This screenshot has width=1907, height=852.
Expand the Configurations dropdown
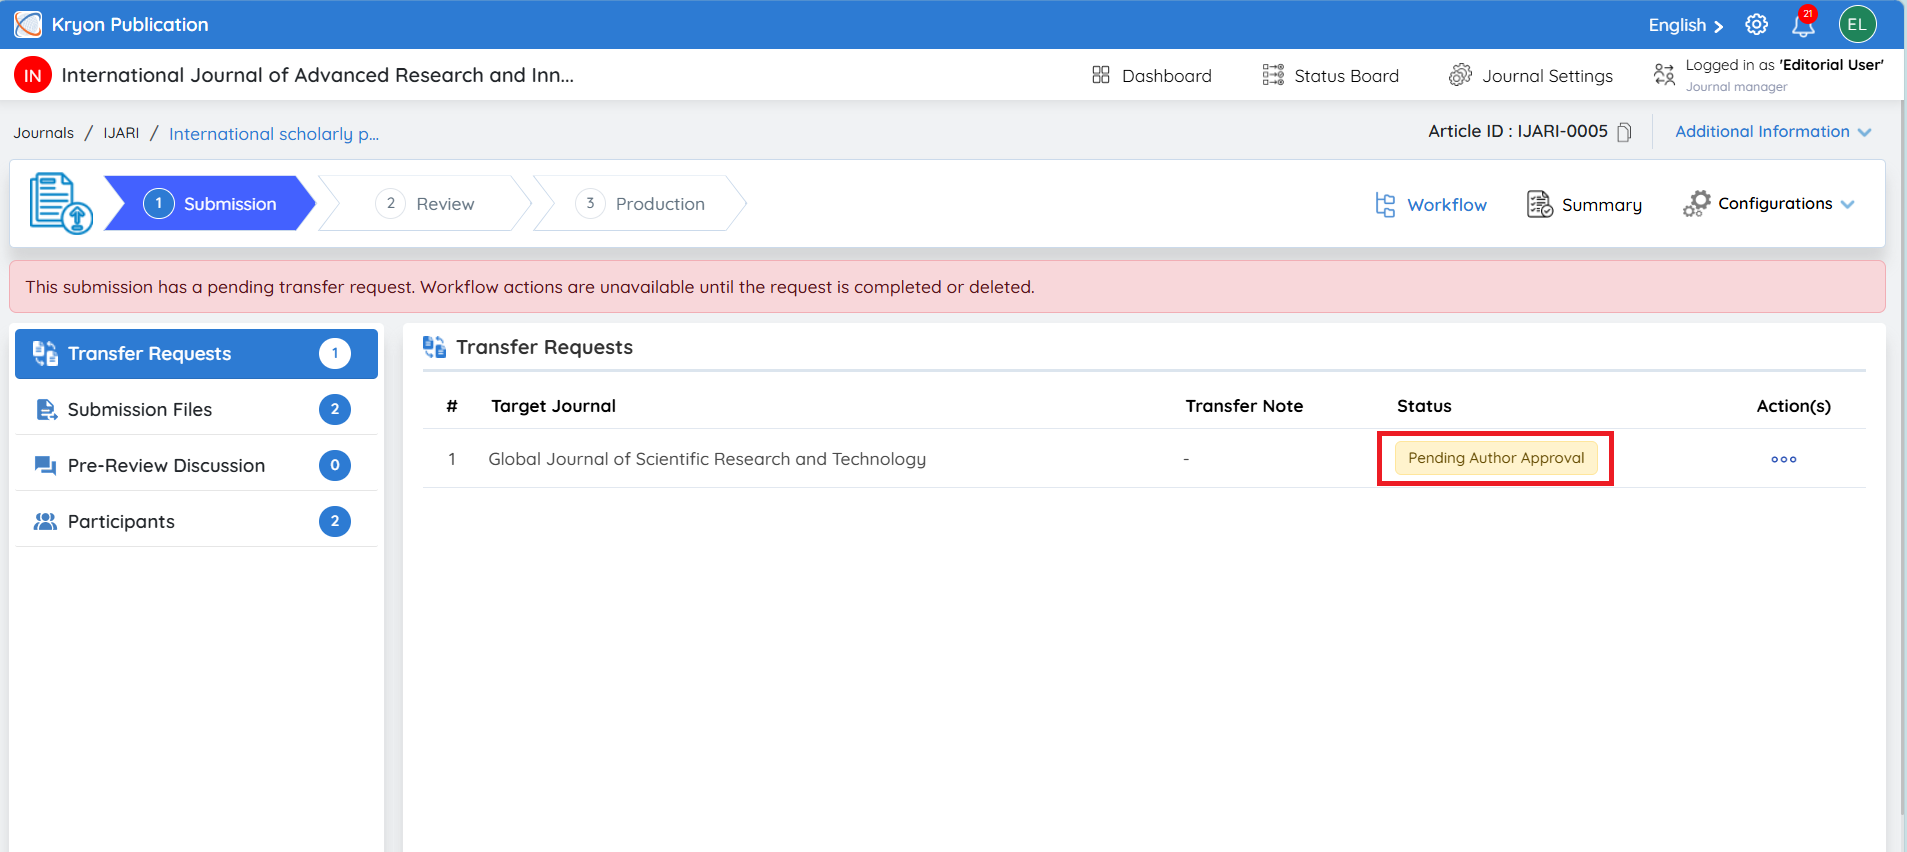[1769, 204]
